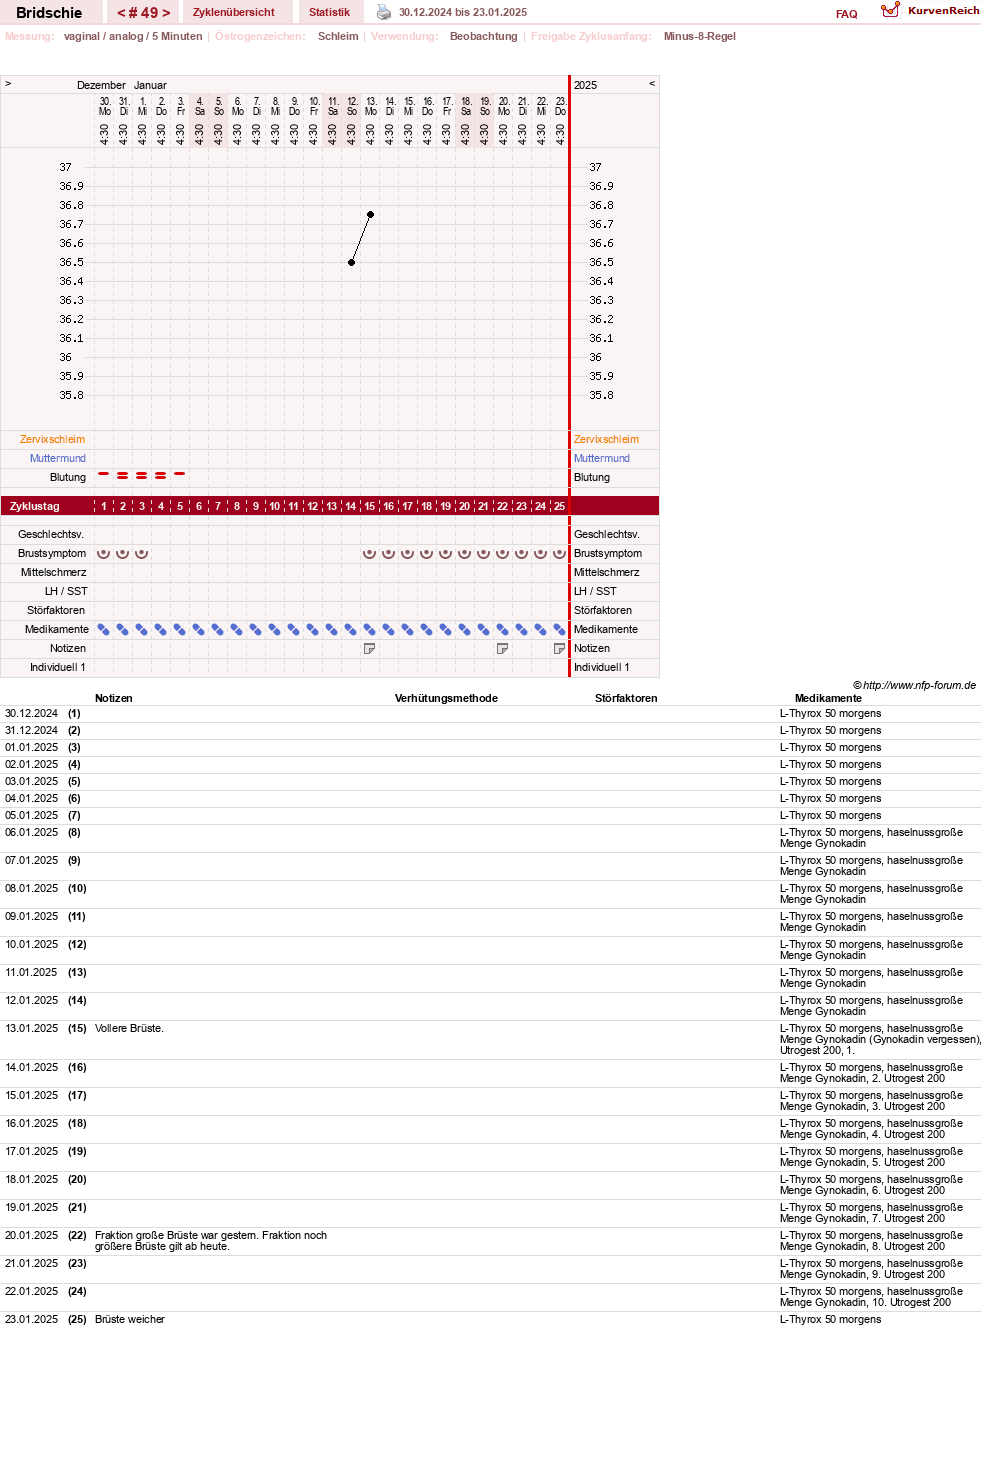This screenshot has width=981, height=1469.
Task: Click the Brustsymptom icon on cycle day 20
Action: pos(464,553)
